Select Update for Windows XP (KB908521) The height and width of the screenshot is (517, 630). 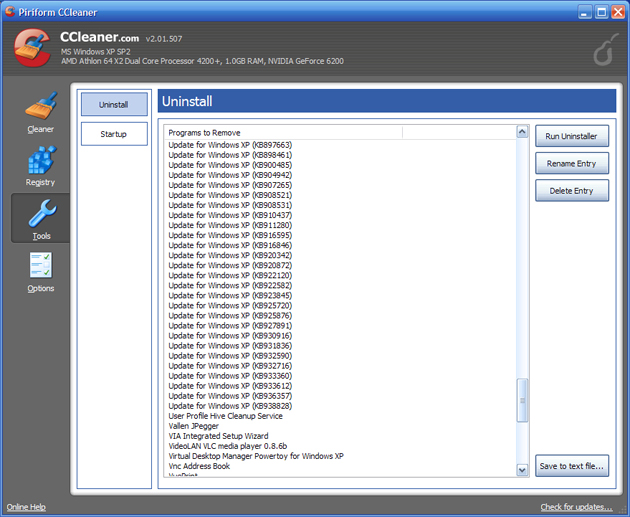(x=230, y=195)
